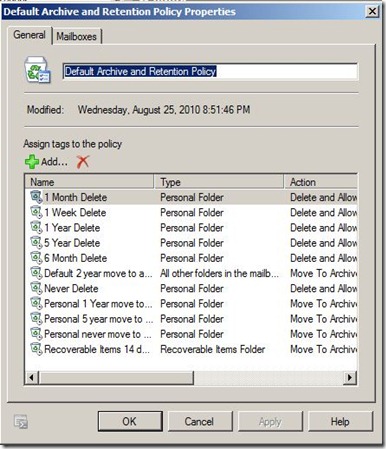Click 'Delete and Allow' action of Never Delete
This screenshot has height=449, width=386.
[x=323, y=288]
